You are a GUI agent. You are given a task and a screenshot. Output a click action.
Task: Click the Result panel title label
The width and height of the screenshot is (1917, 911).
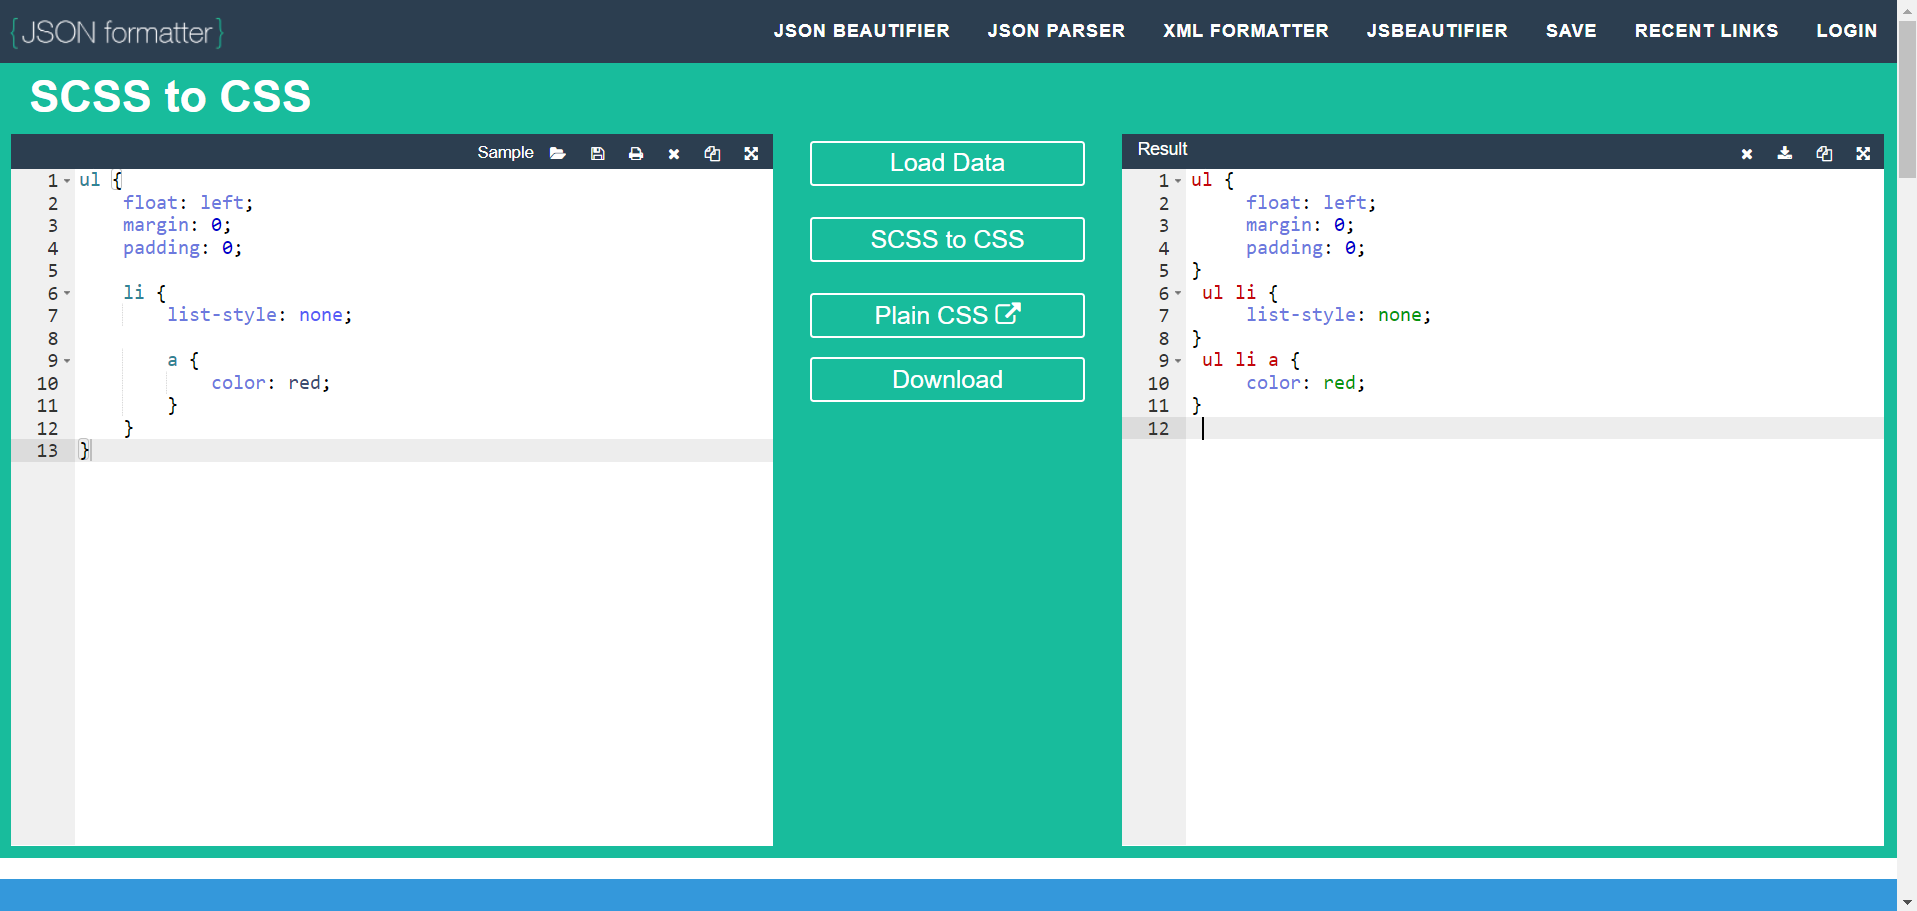click(1162, 149)
